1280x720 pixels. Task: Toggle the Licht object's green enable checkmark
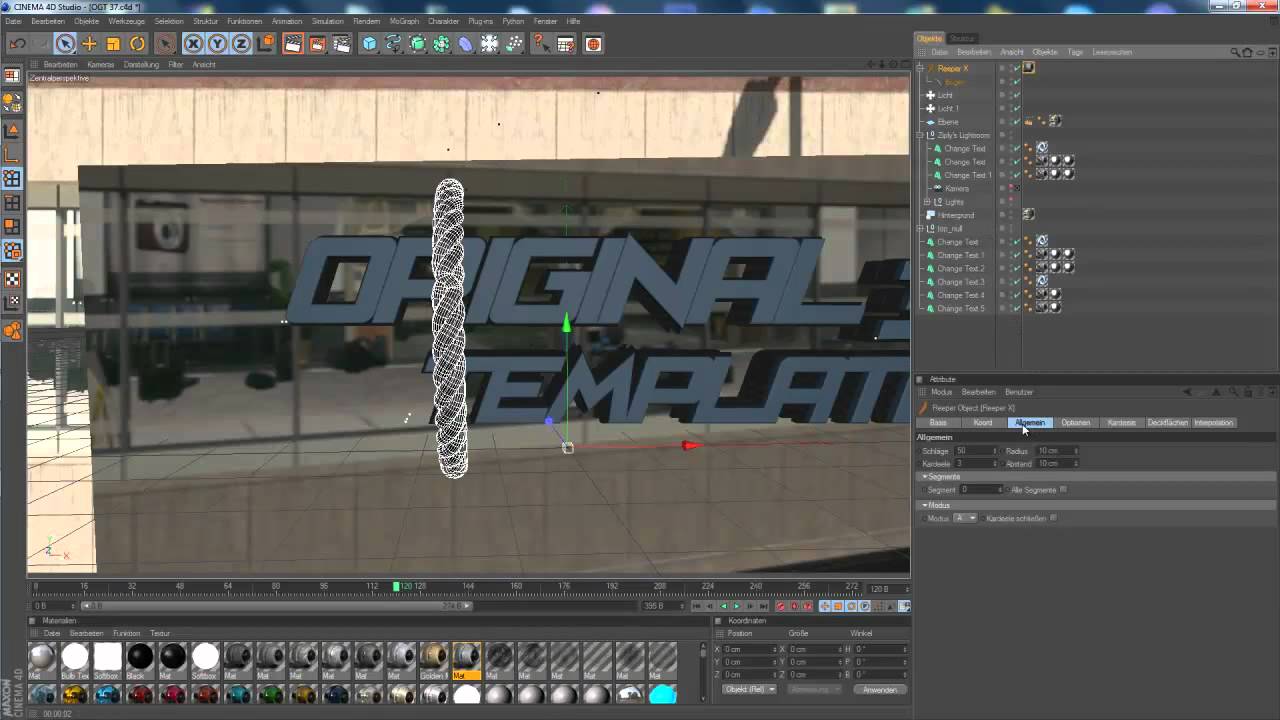click(x=1016, y=95)
